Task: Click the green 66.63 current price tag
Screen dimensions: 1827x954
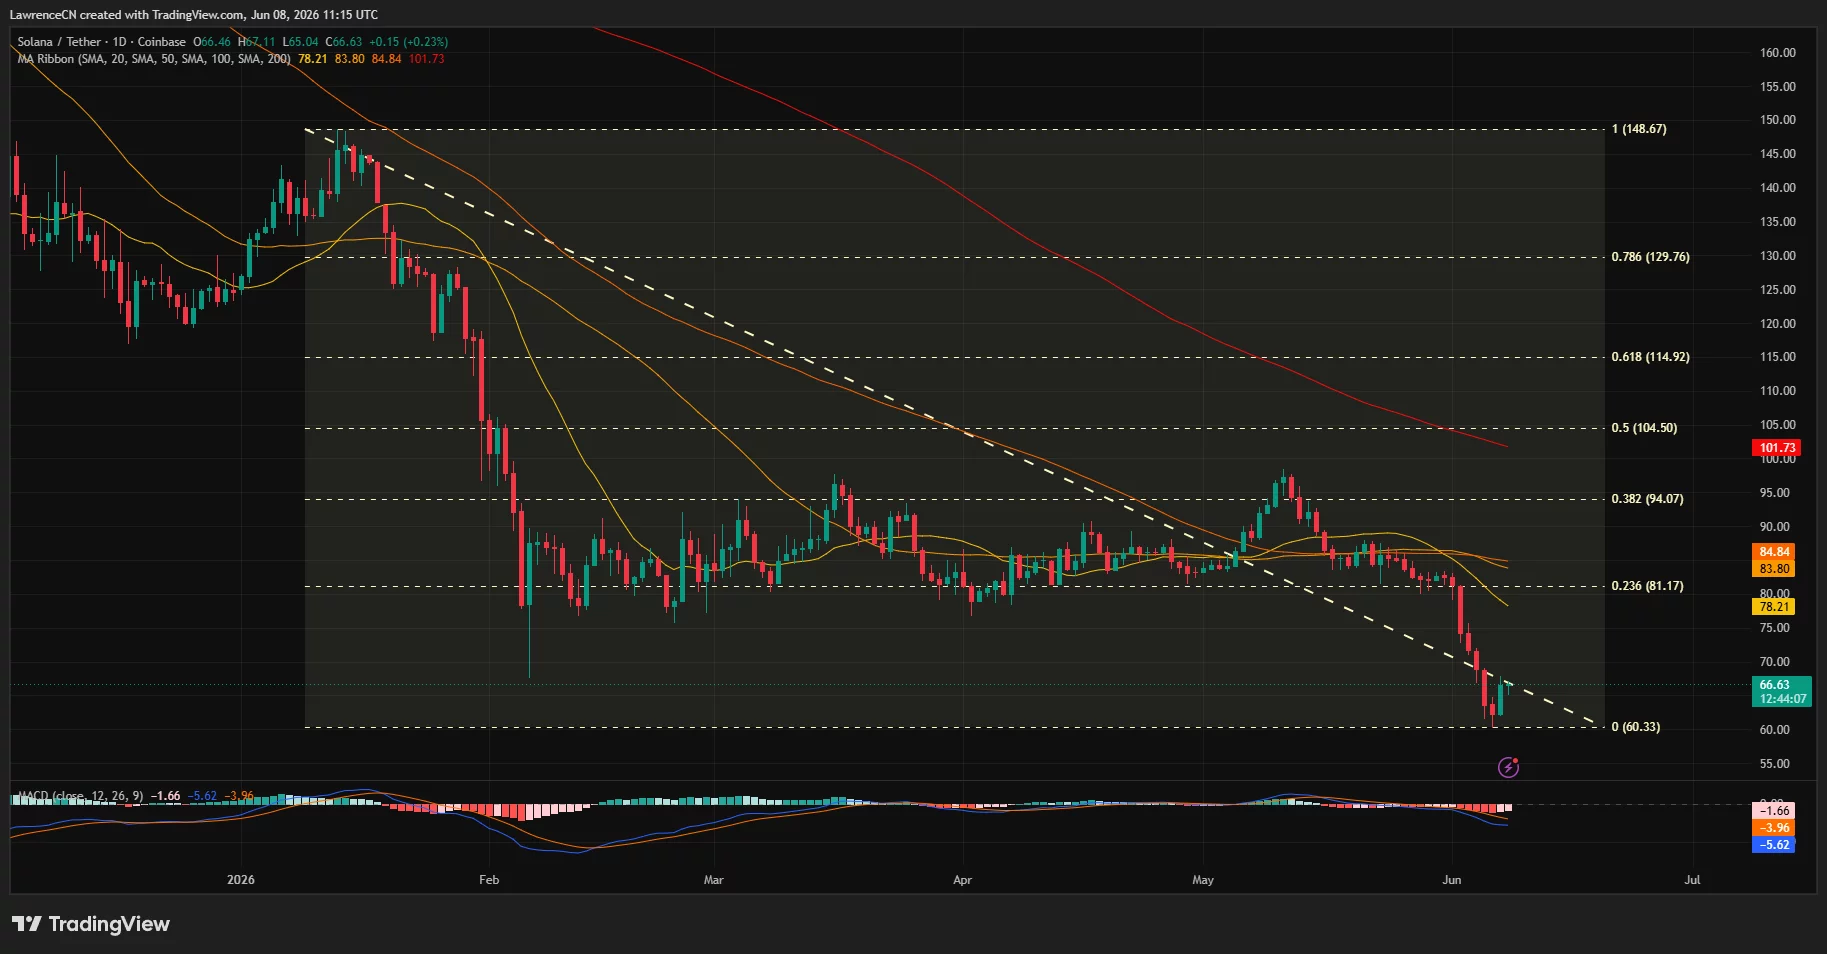Action: pos(1782,685)
